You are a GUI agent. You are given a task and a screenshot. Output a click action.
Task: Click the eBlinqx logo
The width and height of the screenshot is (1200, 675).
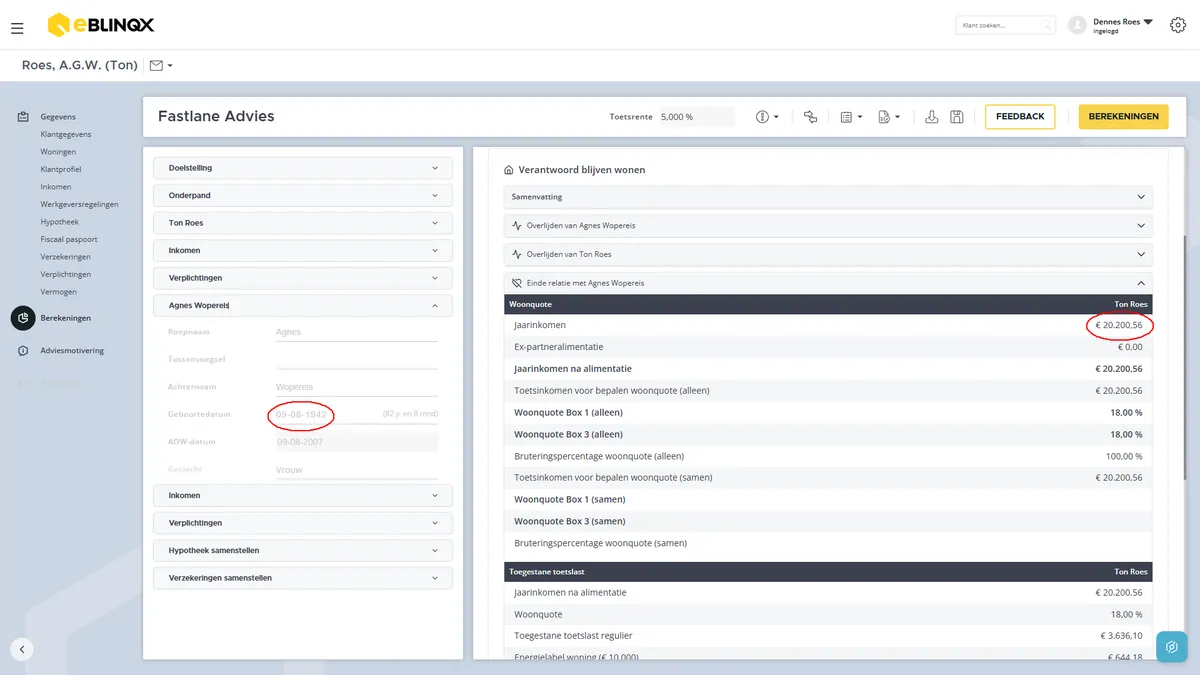point(101,25)
